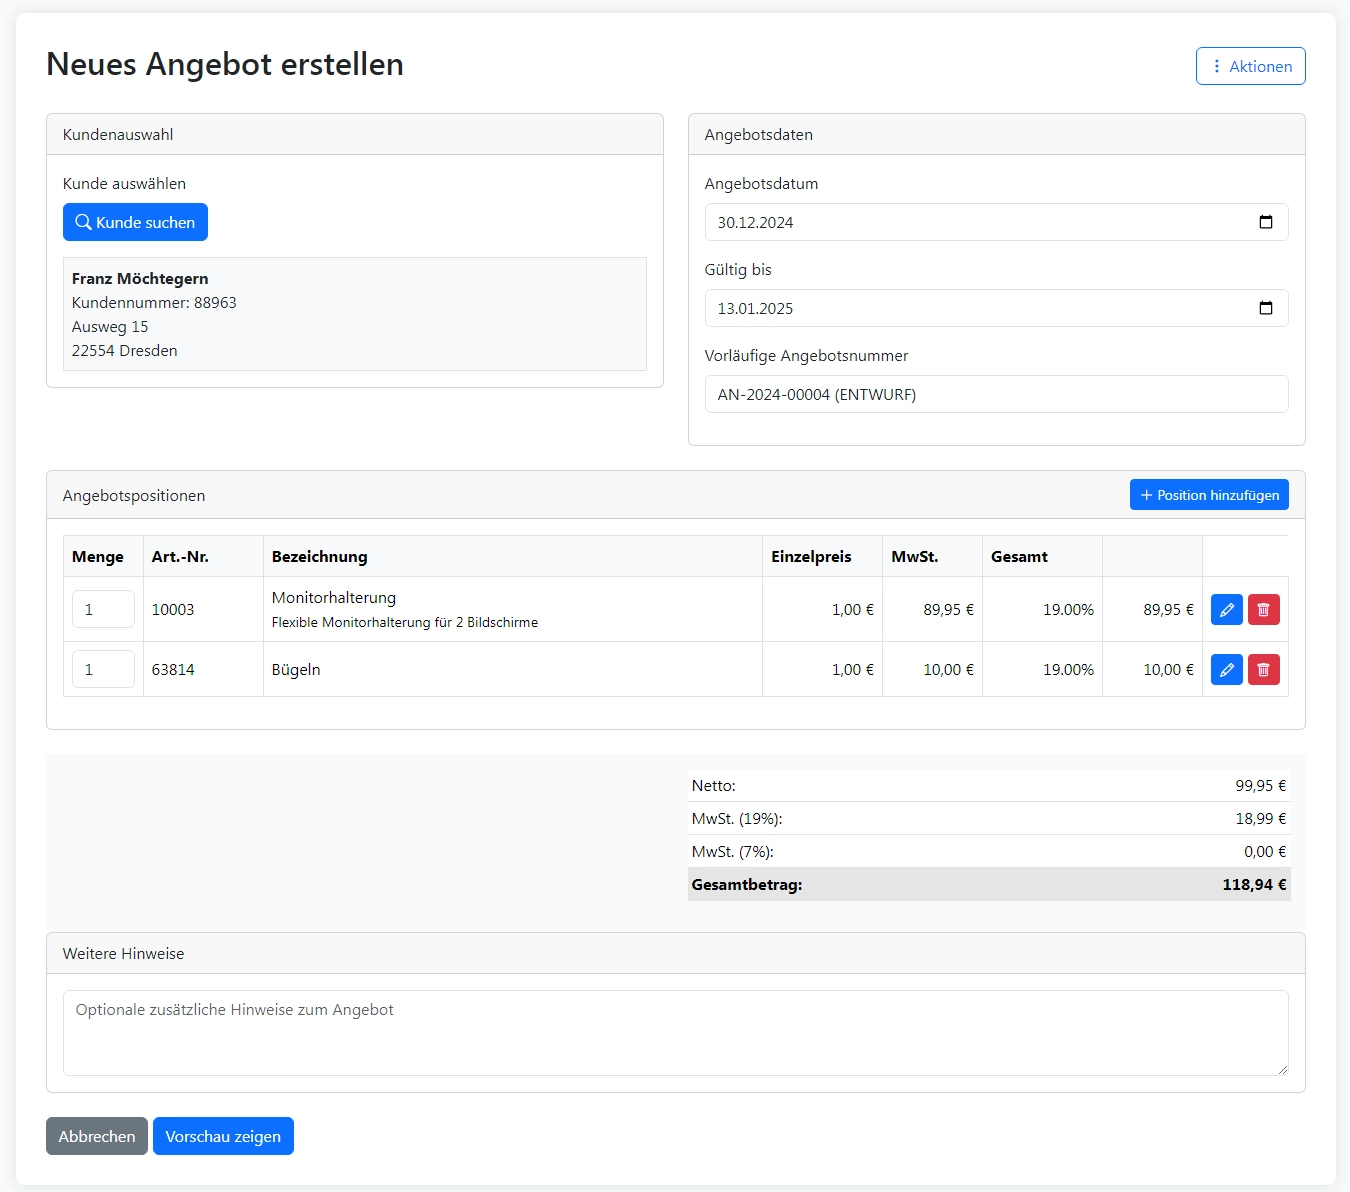Show preview with Vorschau zeigen
This screenshot has width=1350, height=1192.
223,1136
